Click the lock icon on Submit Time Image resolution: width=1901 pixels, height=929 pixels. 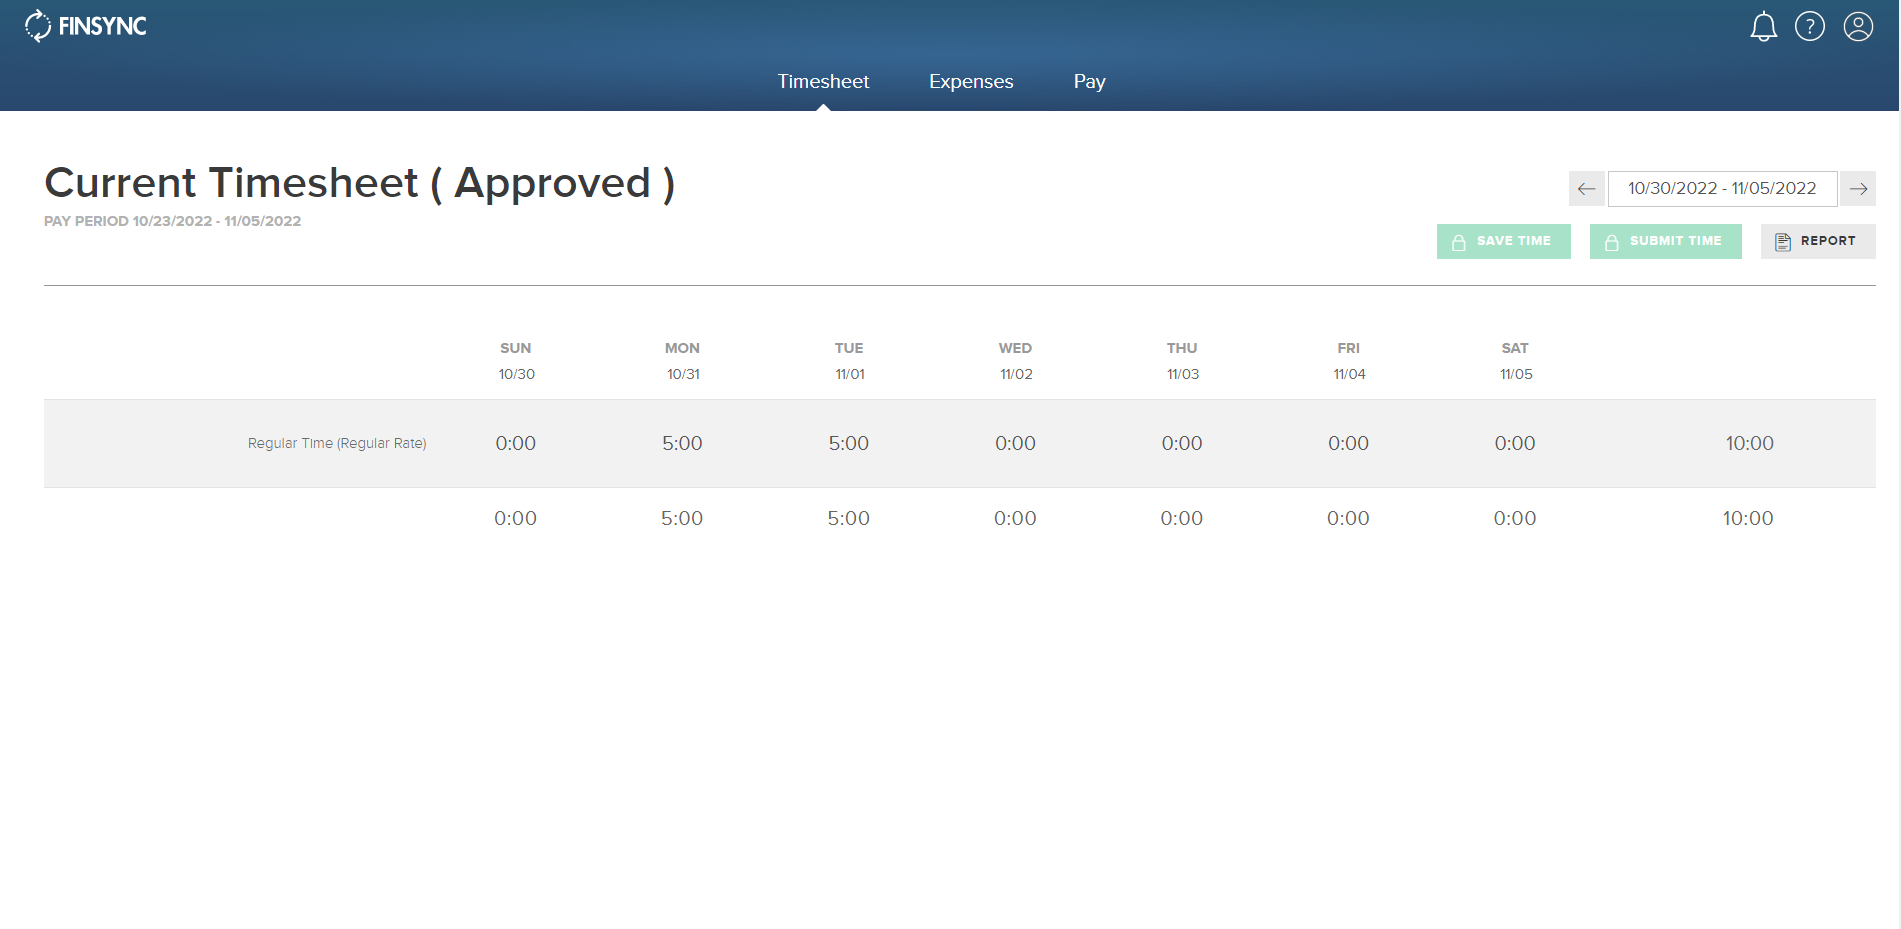pyautogui.click(x=1612, y=241)
